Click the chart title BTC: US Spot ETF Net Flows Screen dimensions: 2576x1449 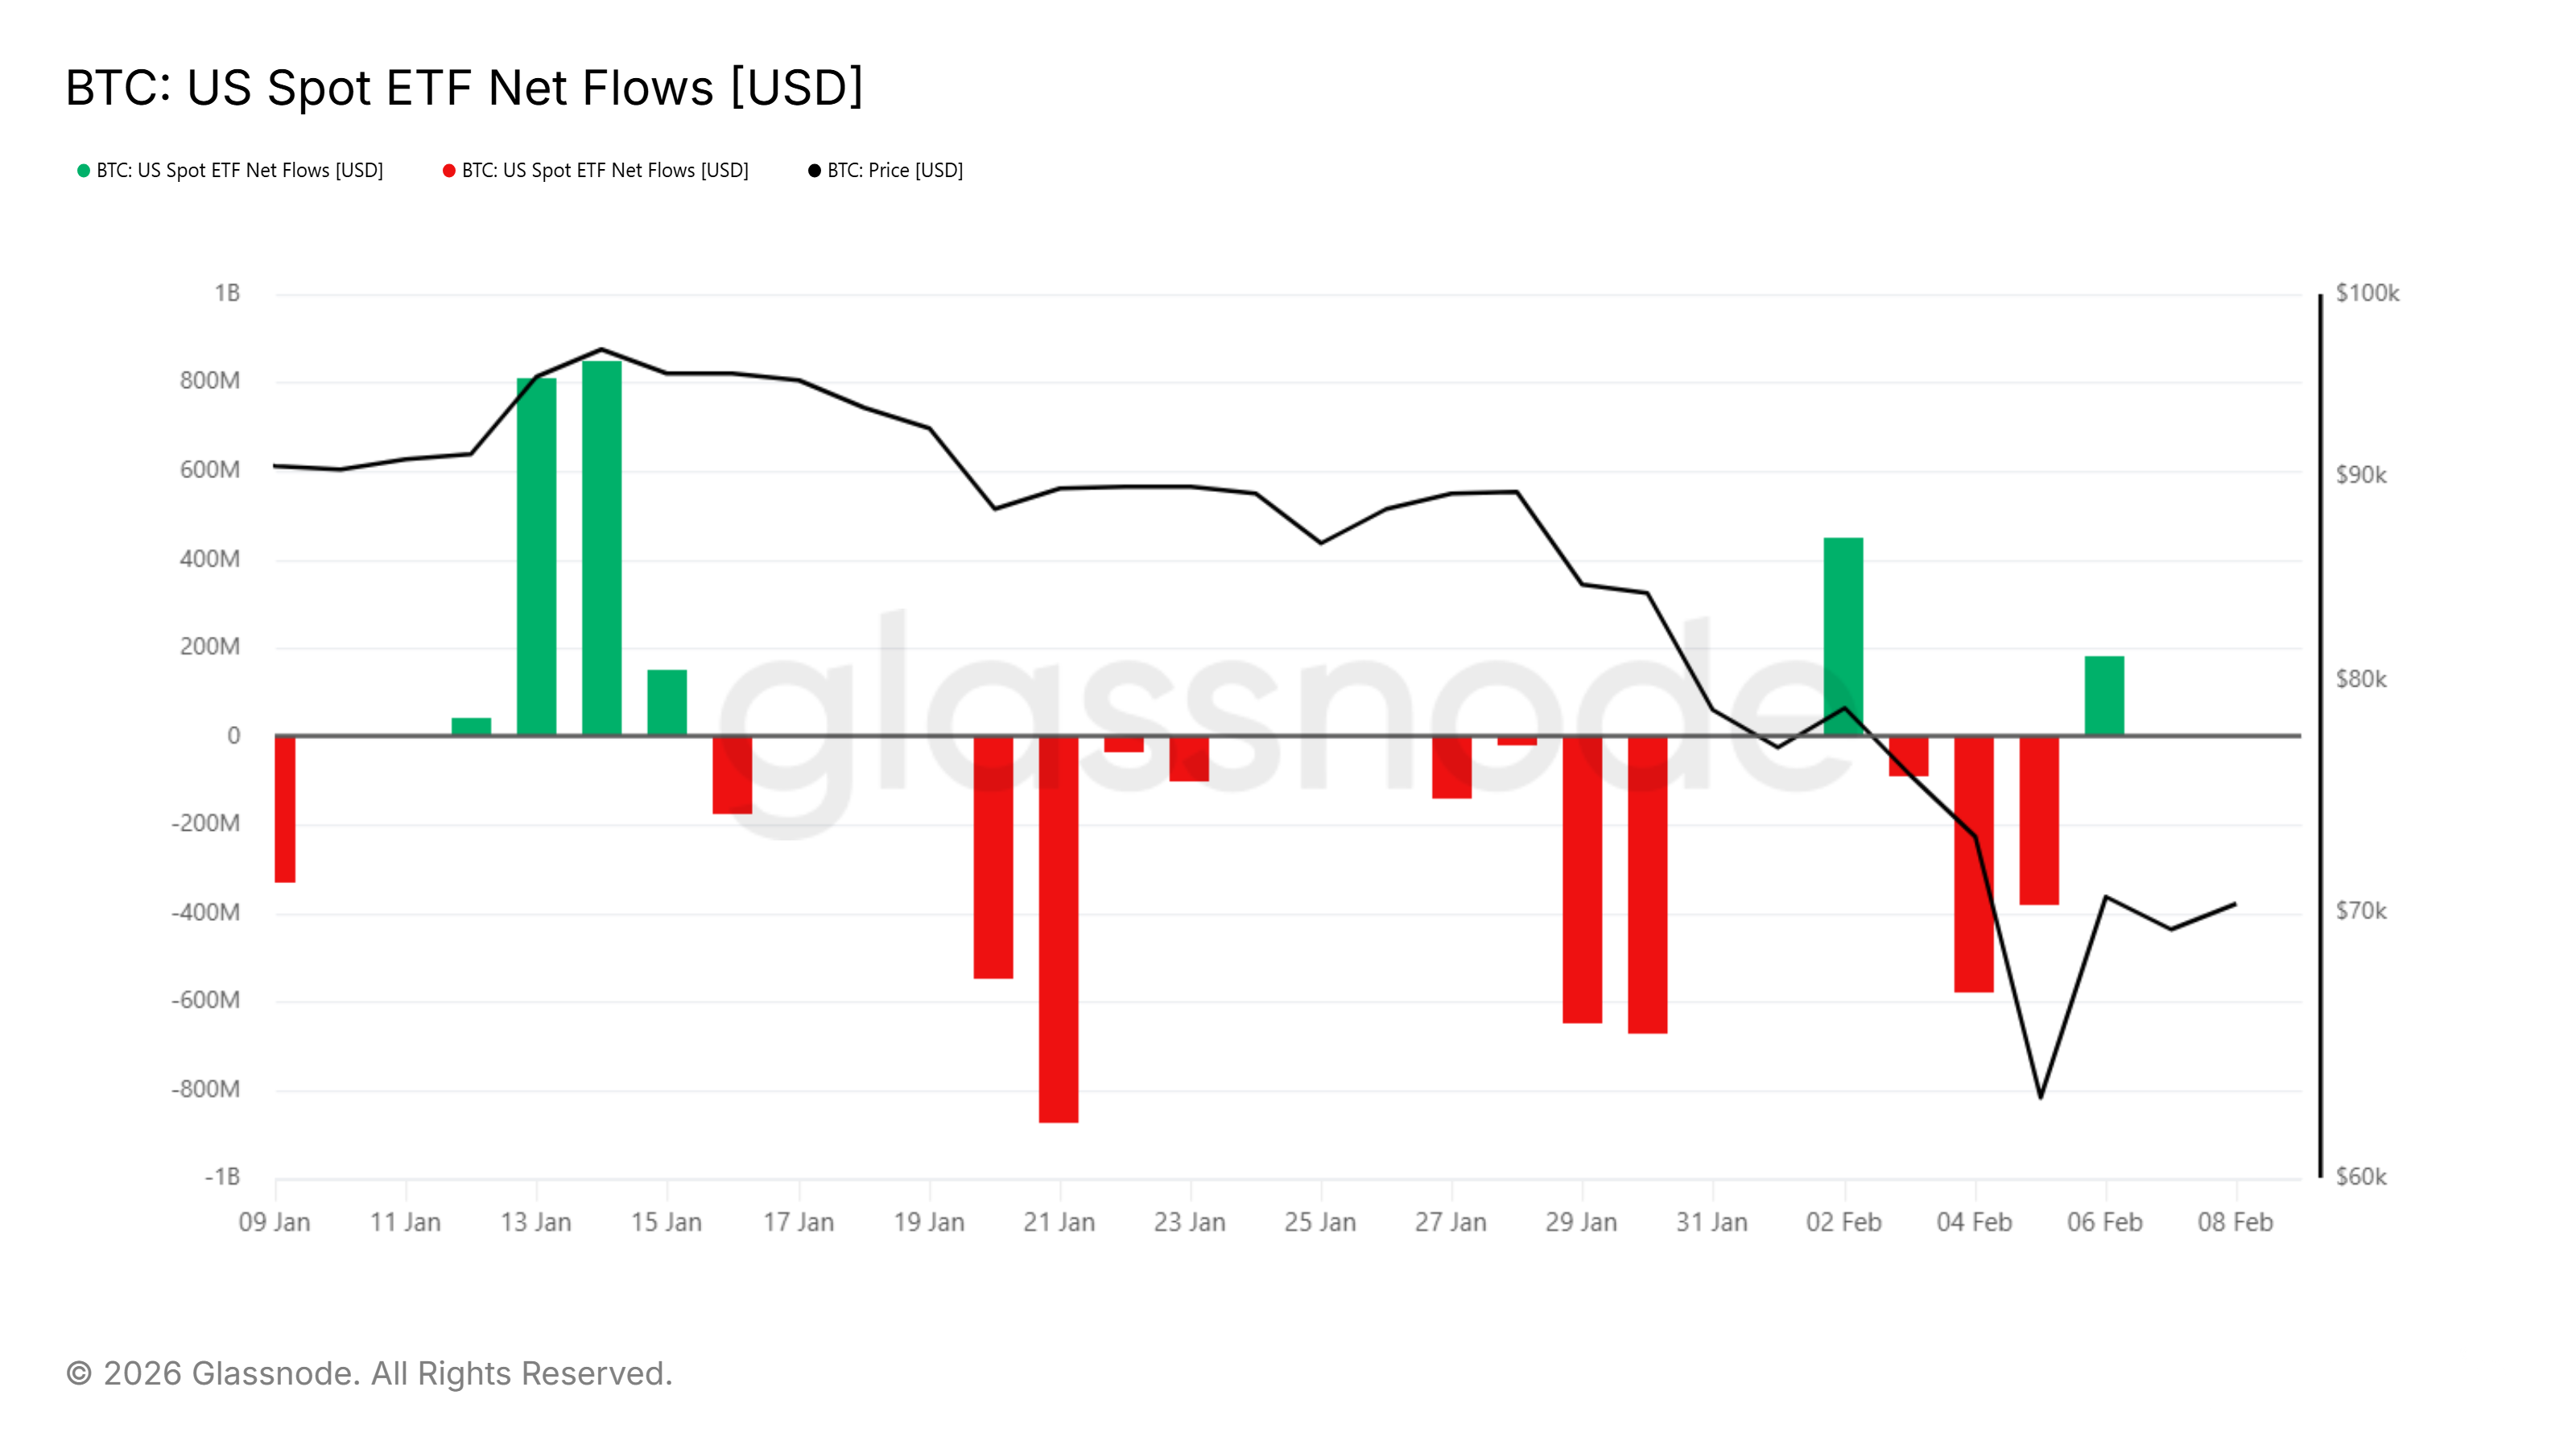[x=464, y=88]
